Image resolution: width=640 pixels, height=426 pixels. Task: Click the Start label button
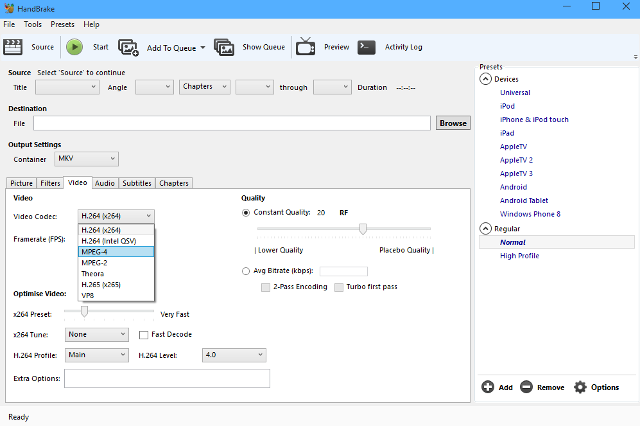[x=100, y=47]
